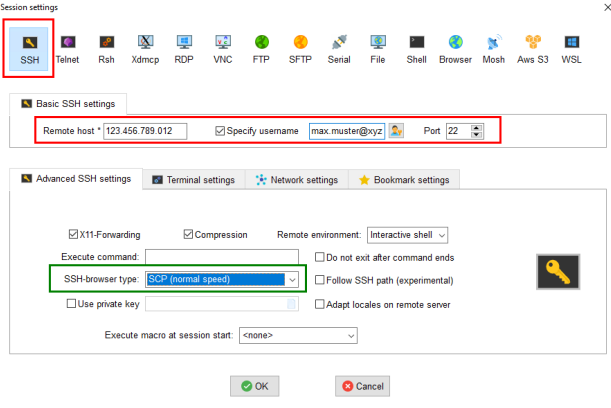Open the Network settings tab

(297, 180)
